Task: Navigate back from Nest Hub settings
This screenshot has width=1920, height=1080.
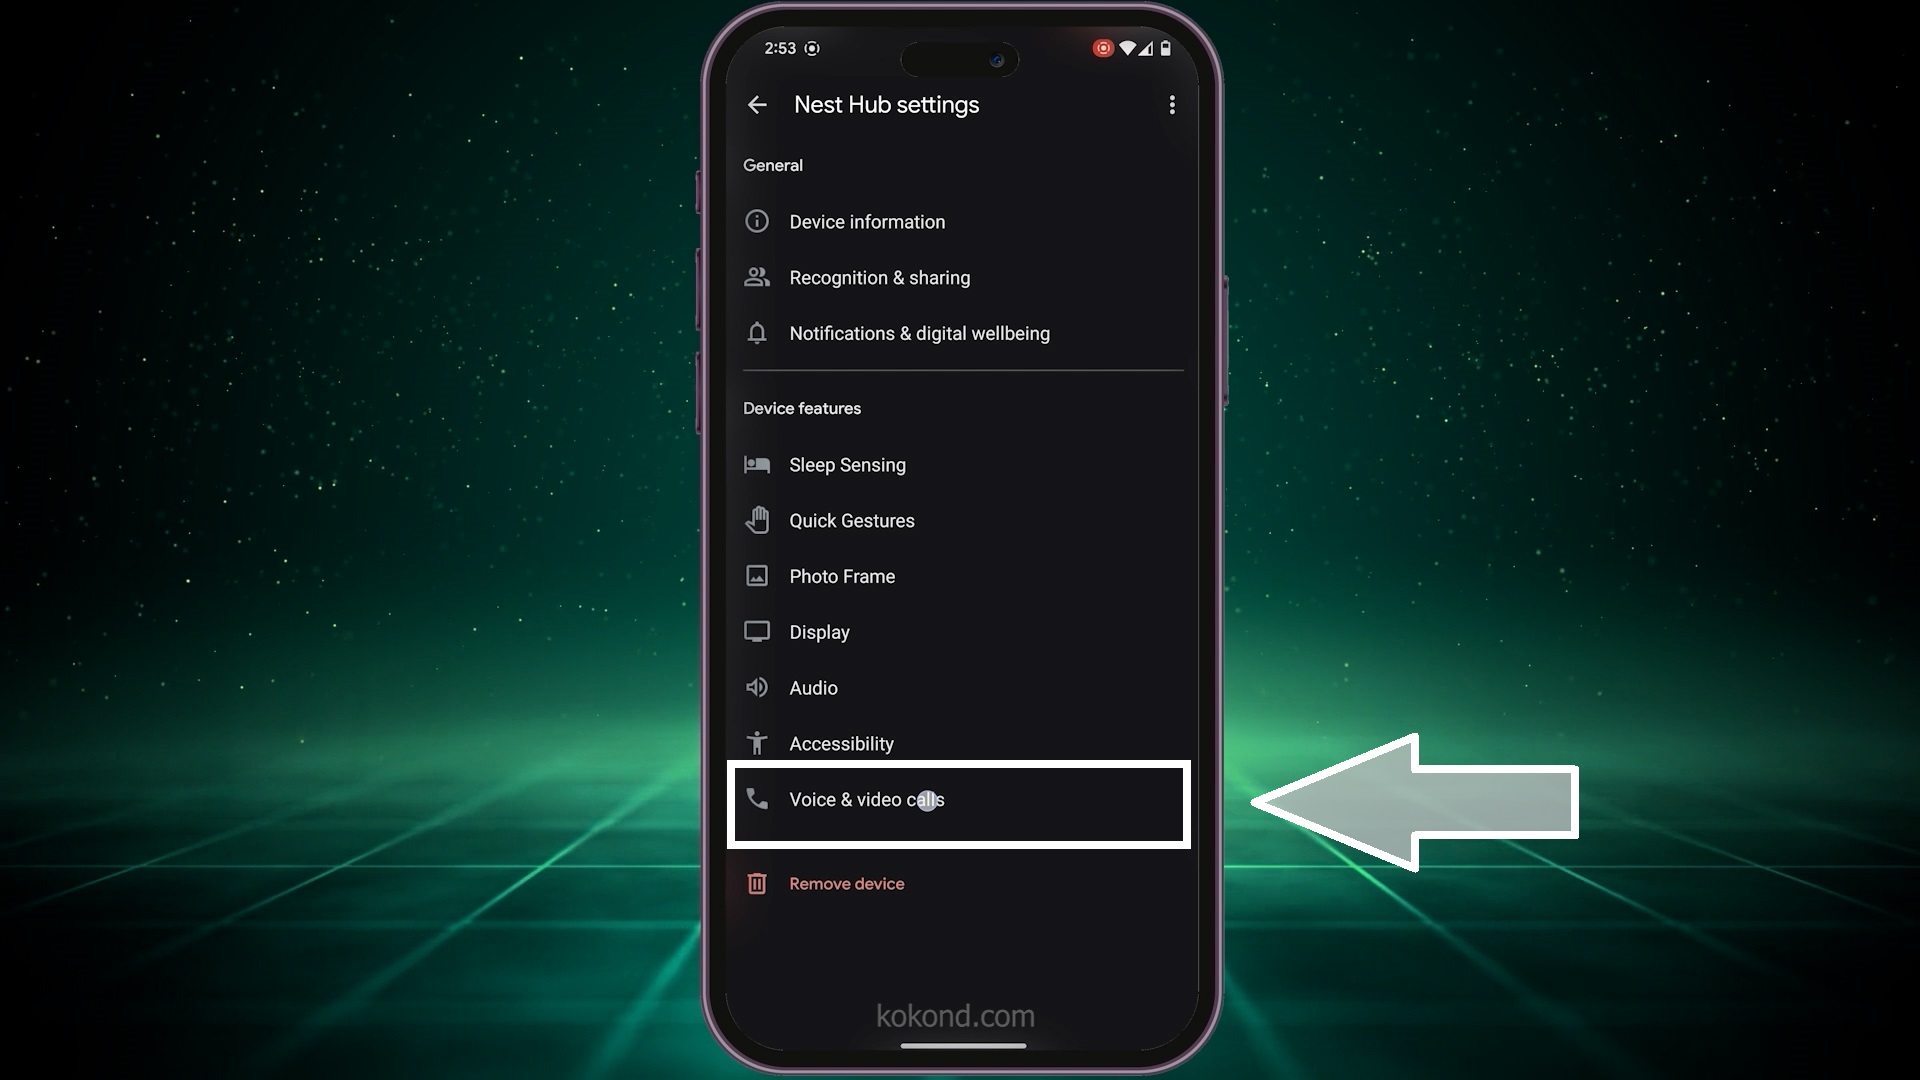Action: [x=756, y=104]
